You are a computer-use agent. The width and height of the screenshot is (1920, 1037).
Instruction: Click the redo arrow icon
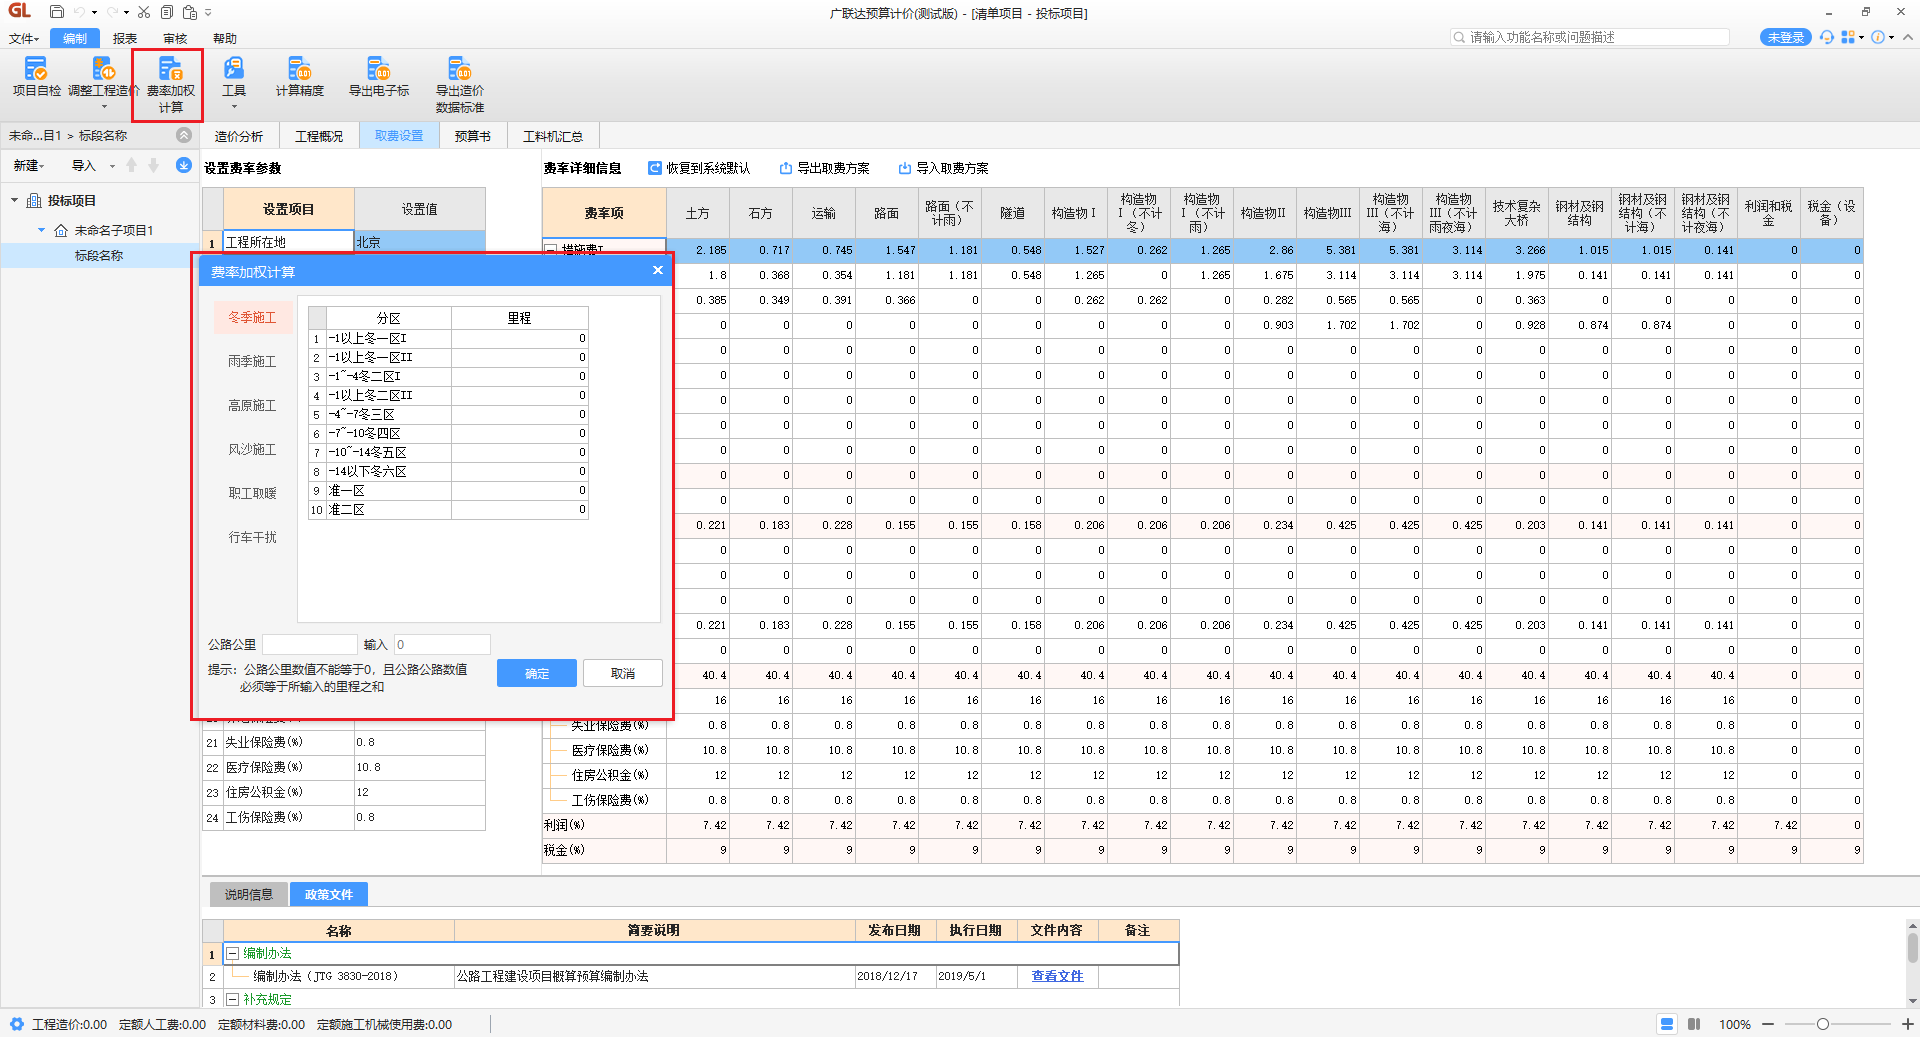pos(112,12)
